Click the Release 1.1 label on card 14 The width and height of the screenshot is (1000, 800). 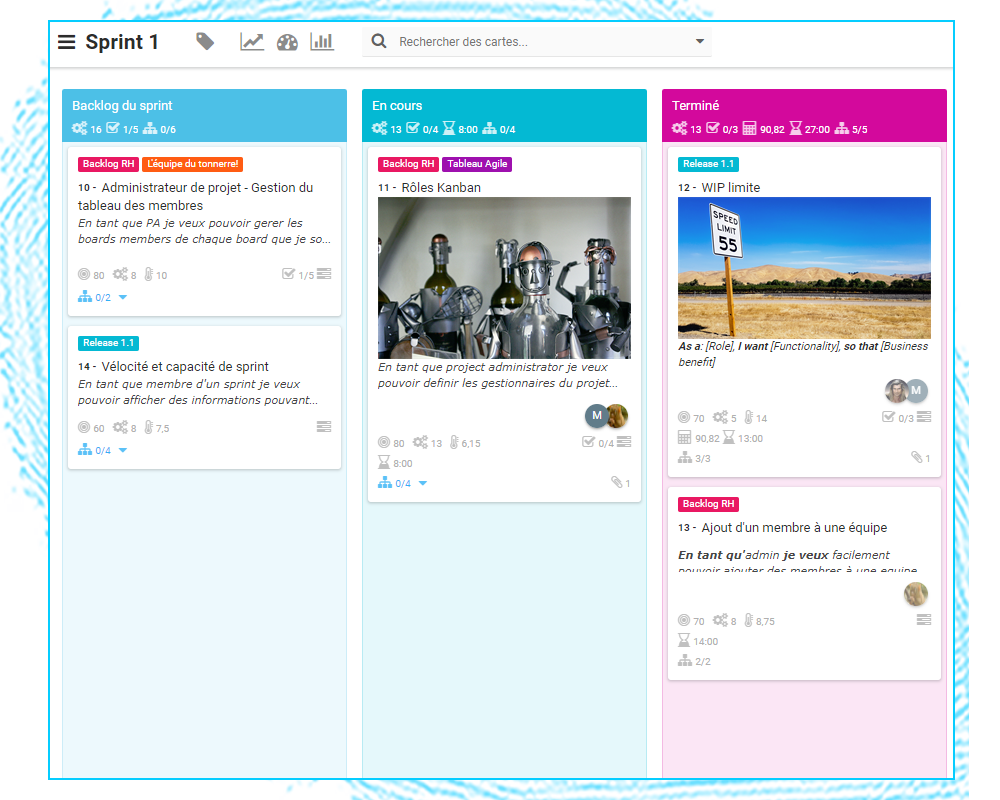pos(108,343)
